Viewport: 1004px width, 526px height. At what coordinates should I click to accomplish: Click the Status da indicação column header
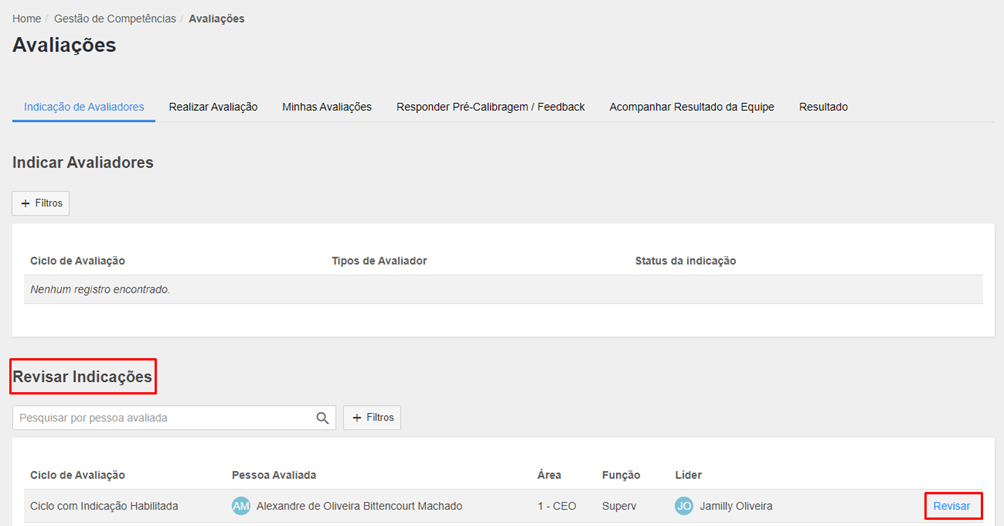point(685,261)
